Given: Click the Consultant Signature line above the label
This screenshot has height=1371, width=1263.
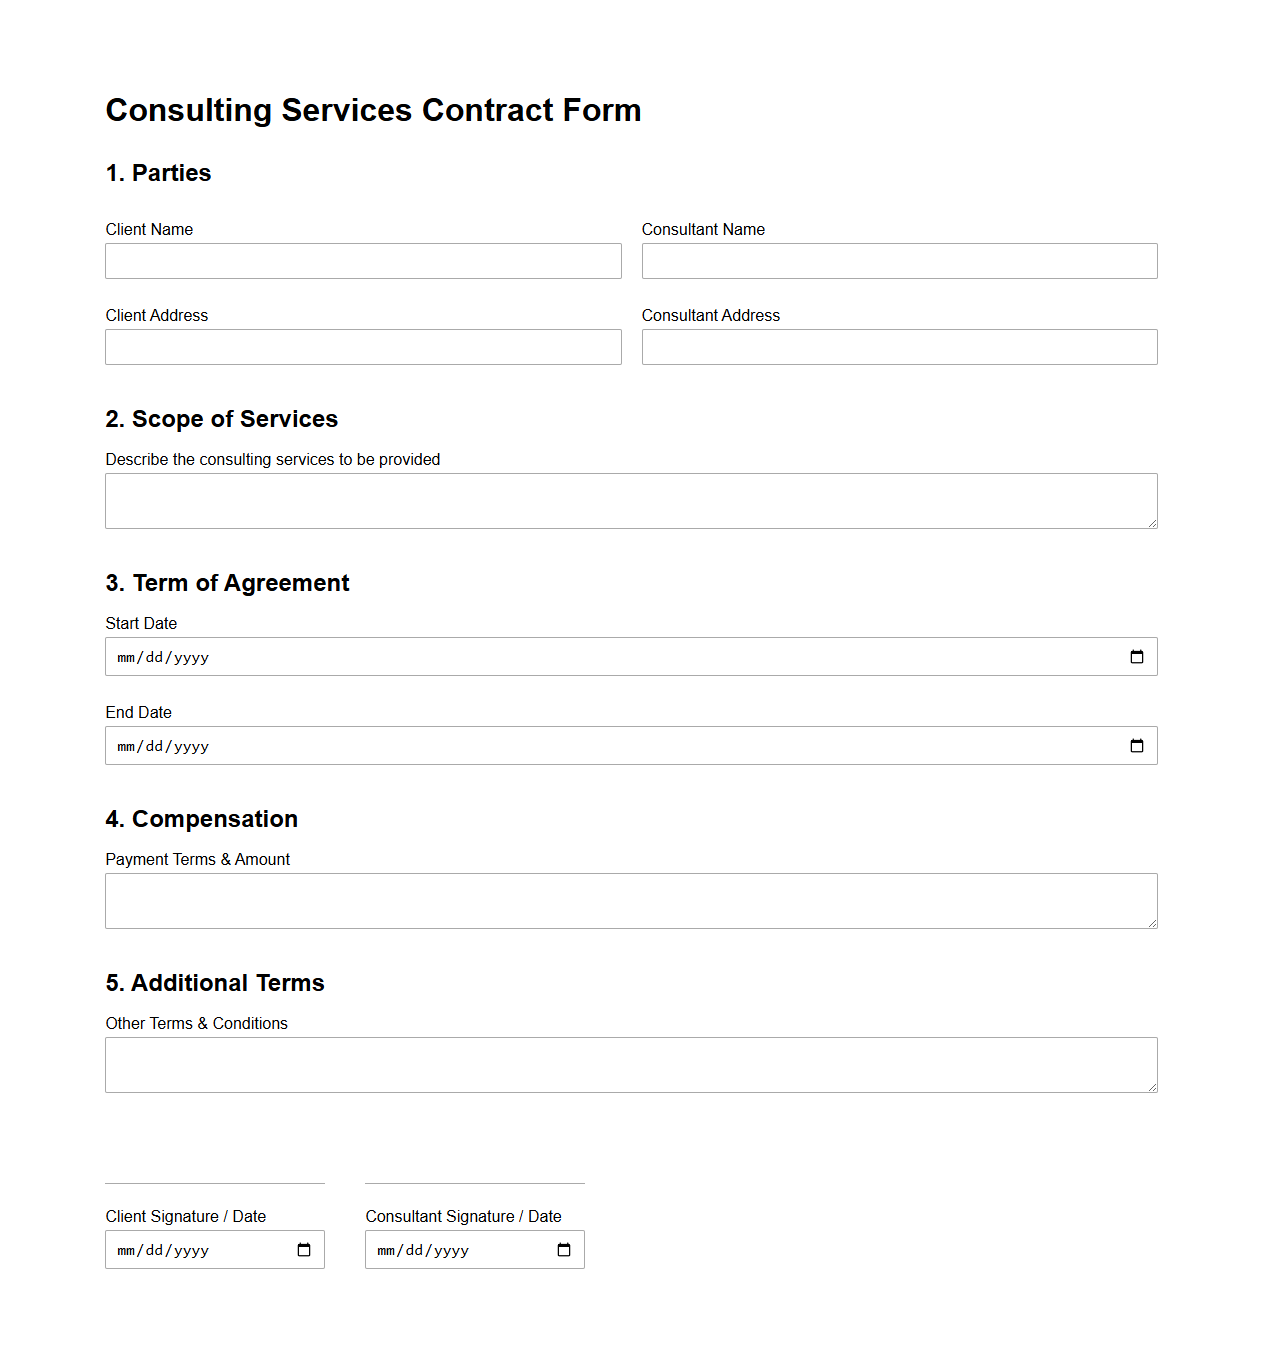Looking at the screenshot, I should [x=474, y=1183].
